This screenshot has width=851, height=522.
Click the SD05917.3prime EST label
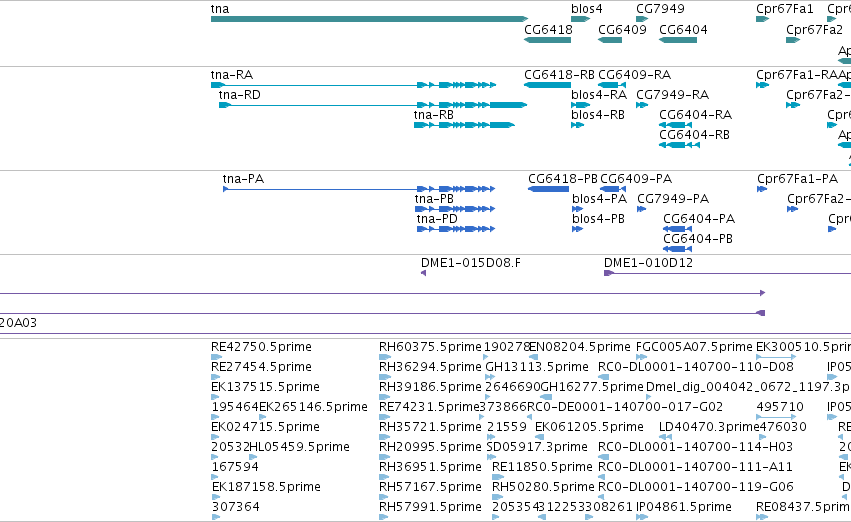[x=537, y=447]
